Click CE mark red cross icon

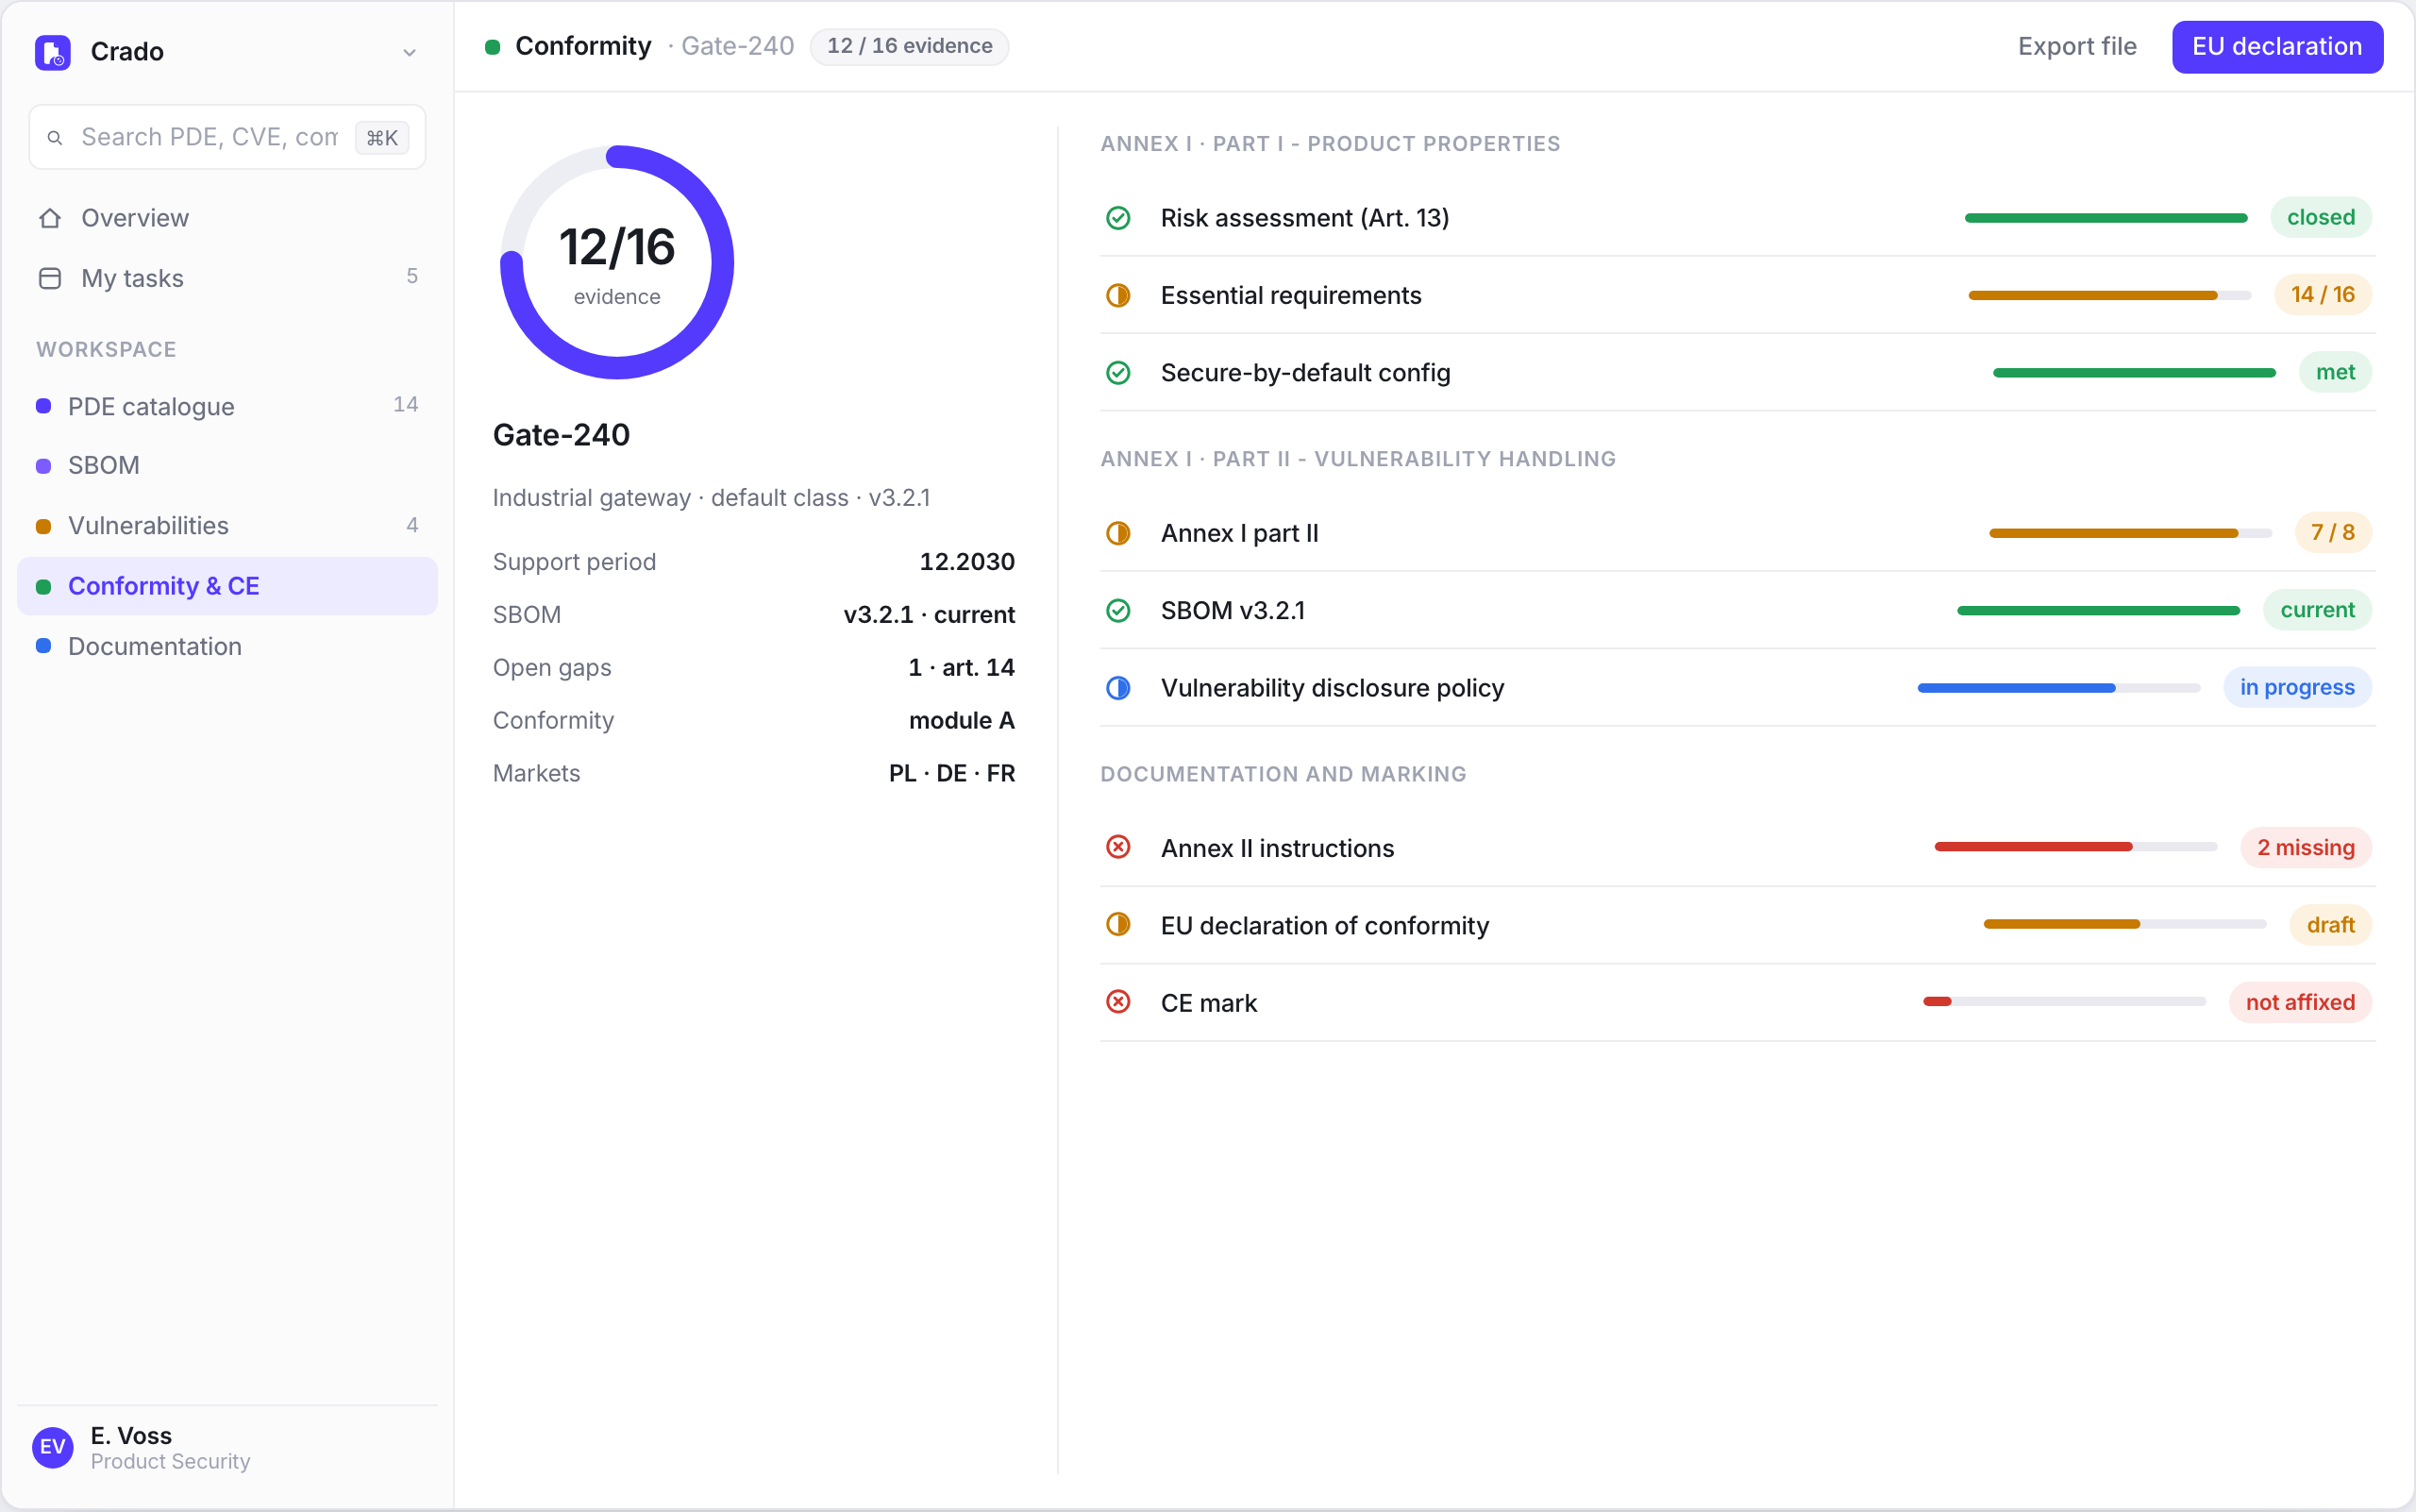tap(1118, 1002)
